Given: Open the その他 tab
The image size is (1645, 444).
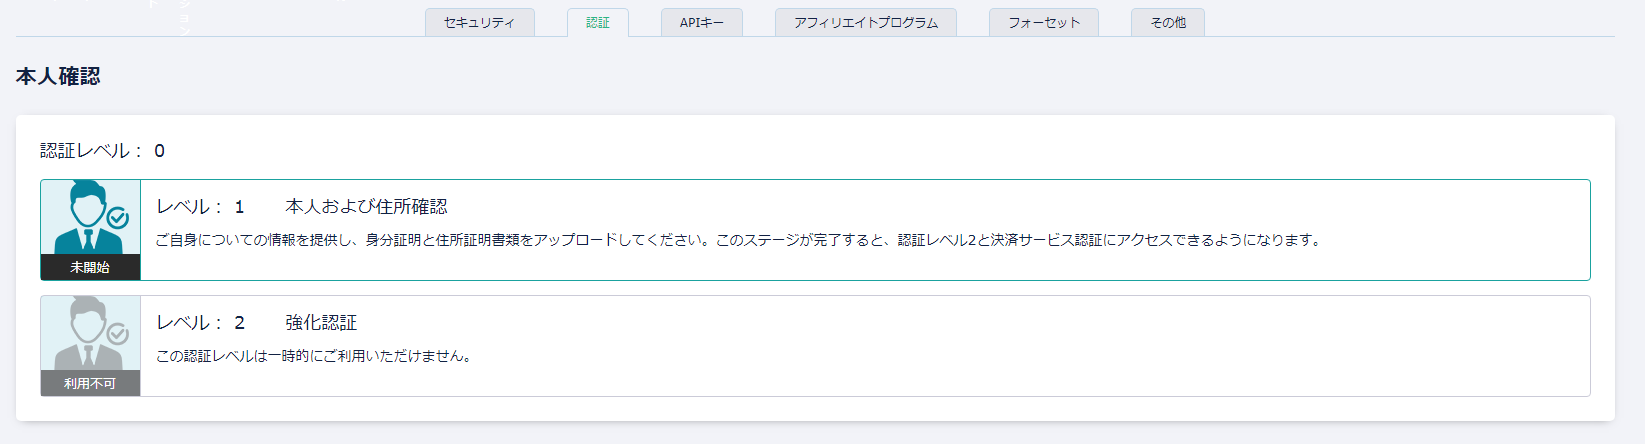Looking at the screenshot, I should click(1168, 22).
